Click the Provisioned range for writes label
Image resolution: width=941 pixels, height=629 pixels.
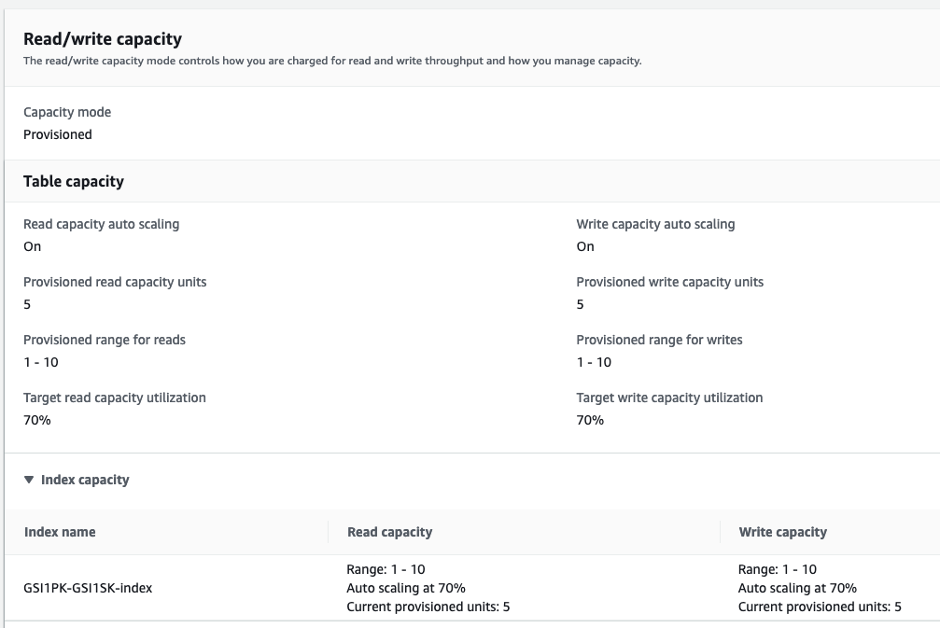pos(659,340)
